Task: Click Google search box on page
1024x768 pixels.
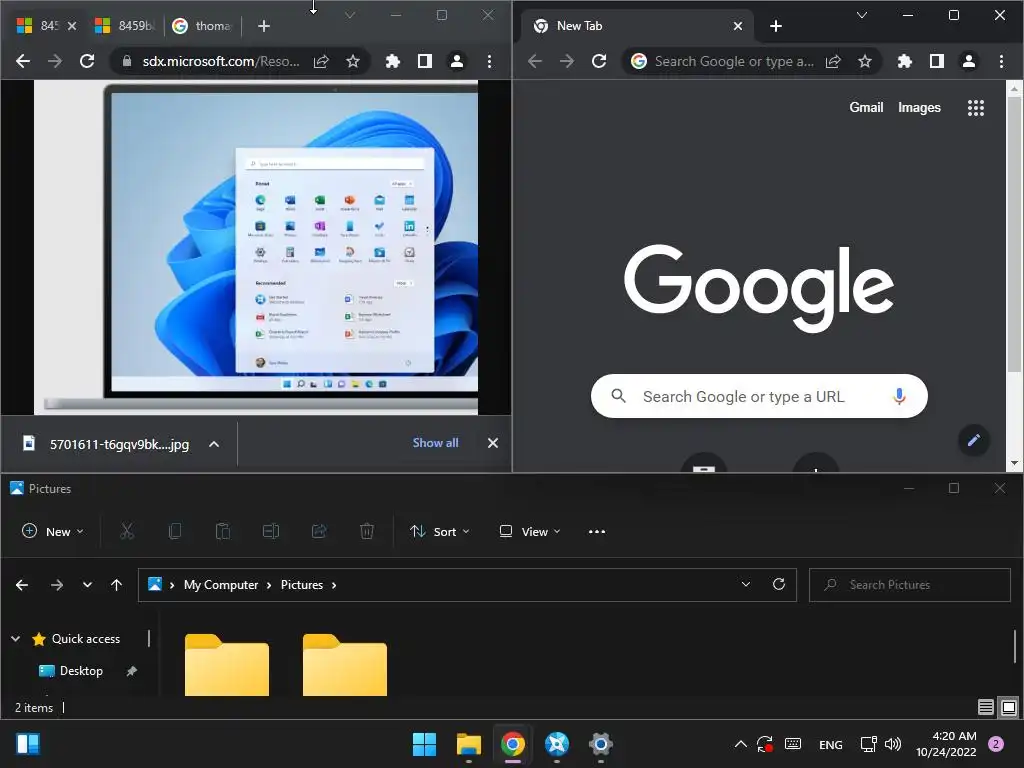Action: coord(759,396)
